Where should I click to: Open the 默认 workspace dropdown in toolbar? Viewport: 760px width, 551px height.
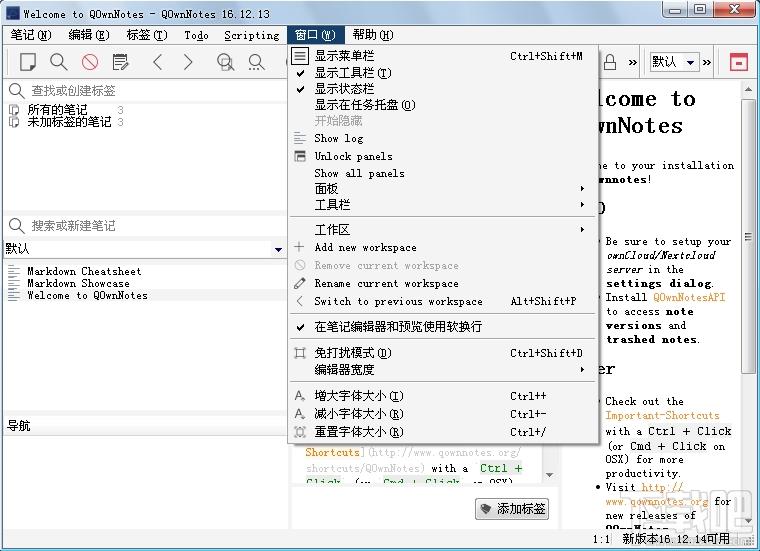coord(690,62)
